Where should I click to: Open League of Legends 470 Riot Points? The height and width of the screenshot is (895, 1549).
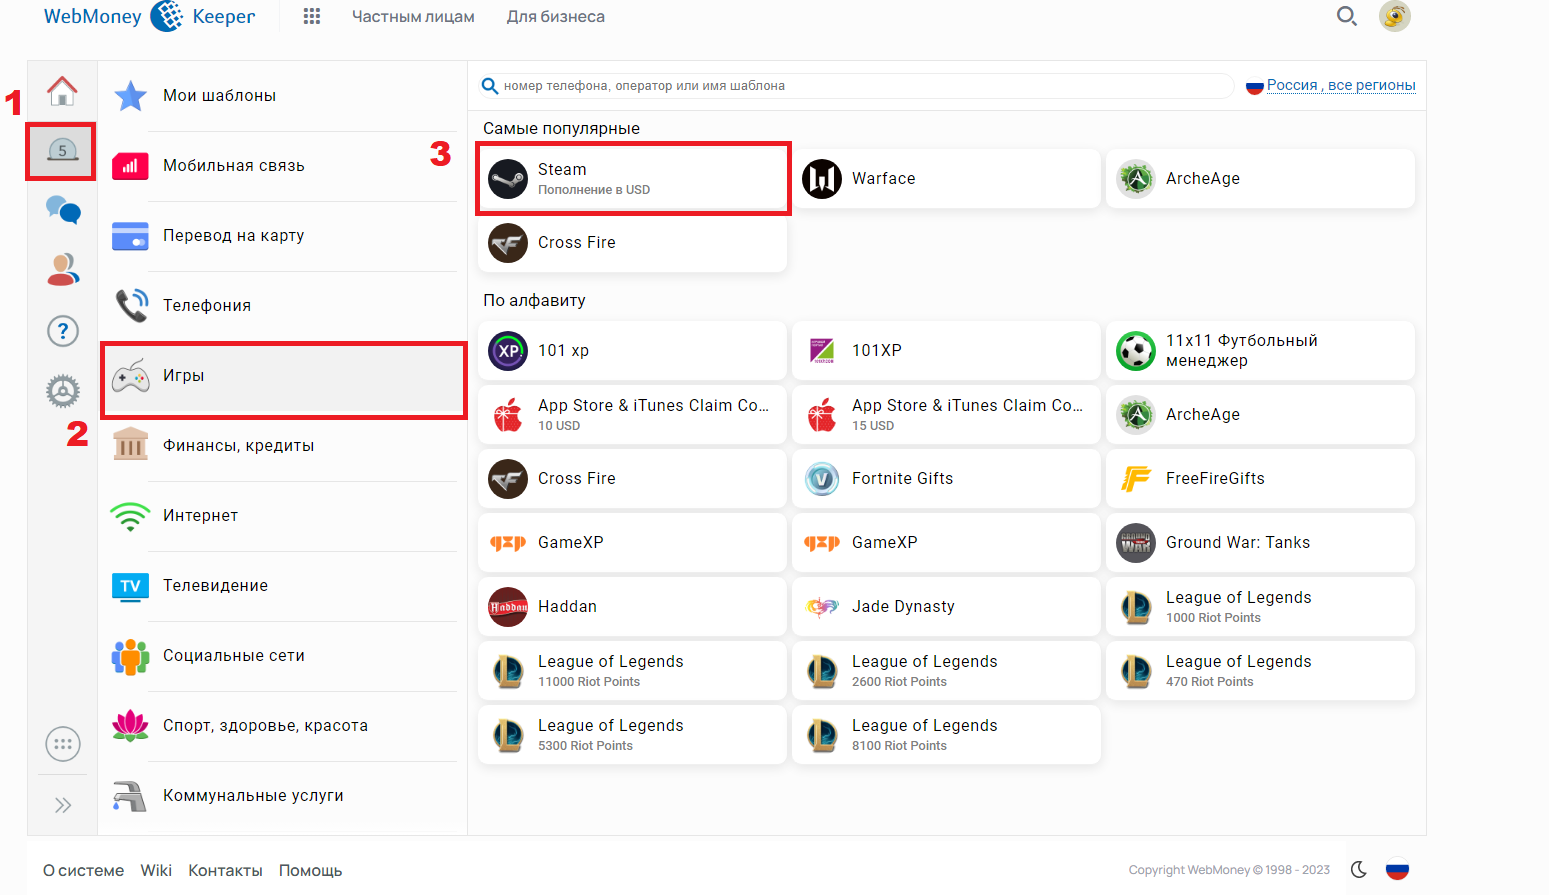click(1260, 671)
